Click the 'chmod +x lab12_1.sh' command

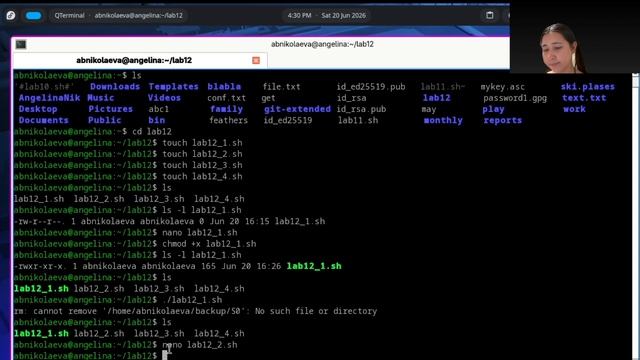pyautogui.click(x=209, y=244)
